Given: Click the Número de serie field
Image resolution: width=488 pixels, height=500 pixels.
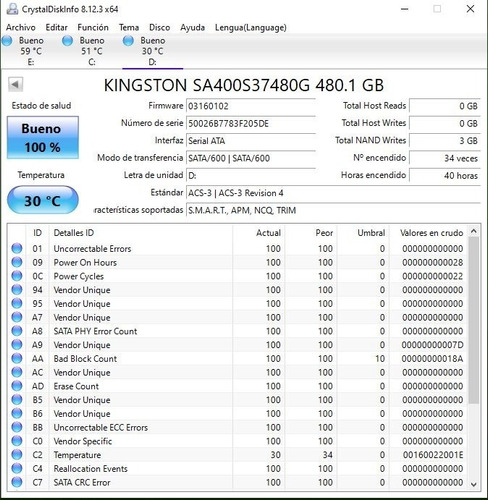Looking at the screenshot, I should tap(251, 124).
